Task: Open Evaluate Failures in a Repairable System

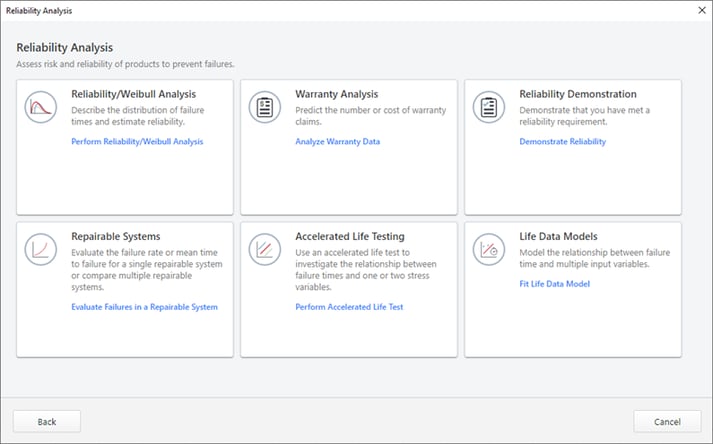Action: tap(144, 307)
